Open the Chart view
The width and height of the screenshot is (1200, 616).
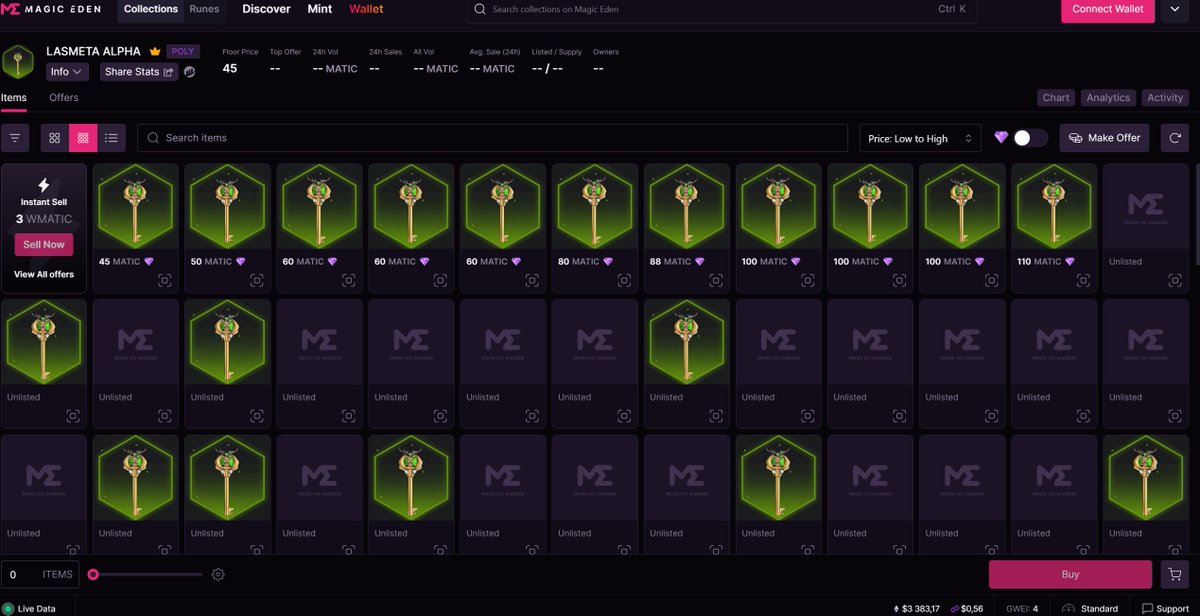click(1056, 98)
